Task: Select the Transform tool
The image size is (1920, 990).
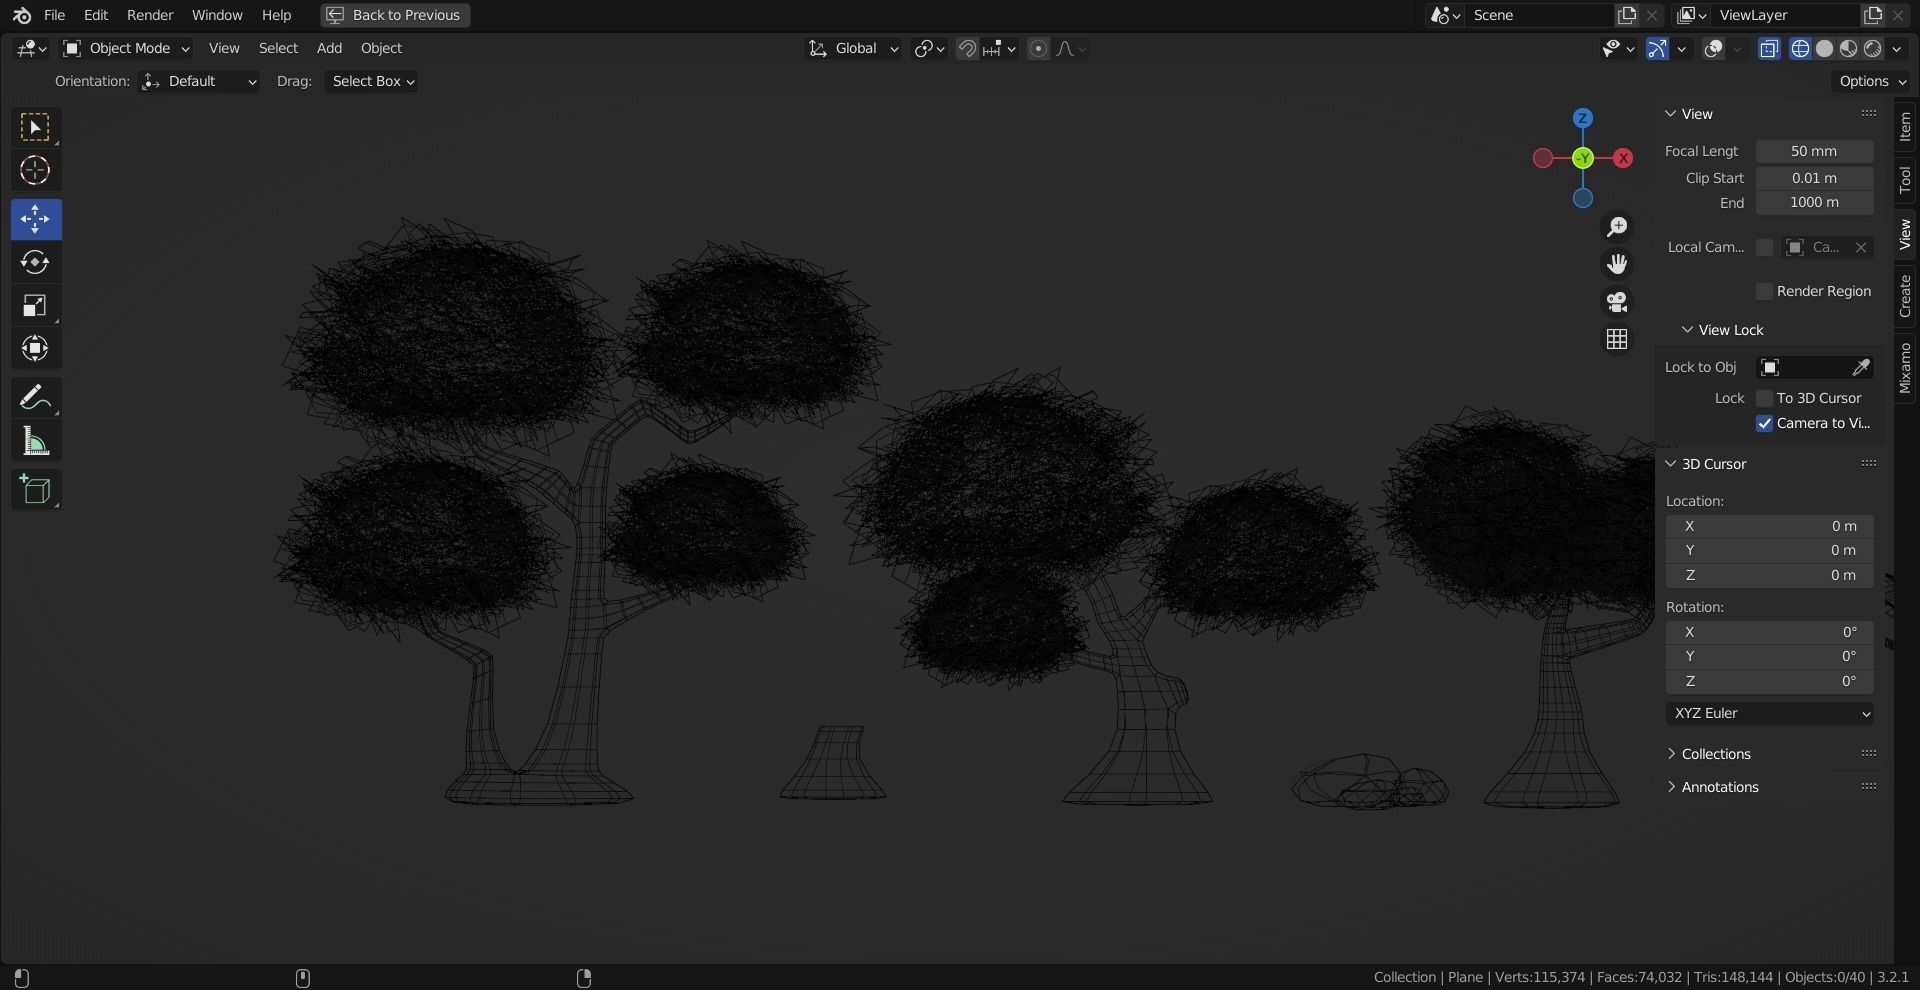Action: point(35,349)
